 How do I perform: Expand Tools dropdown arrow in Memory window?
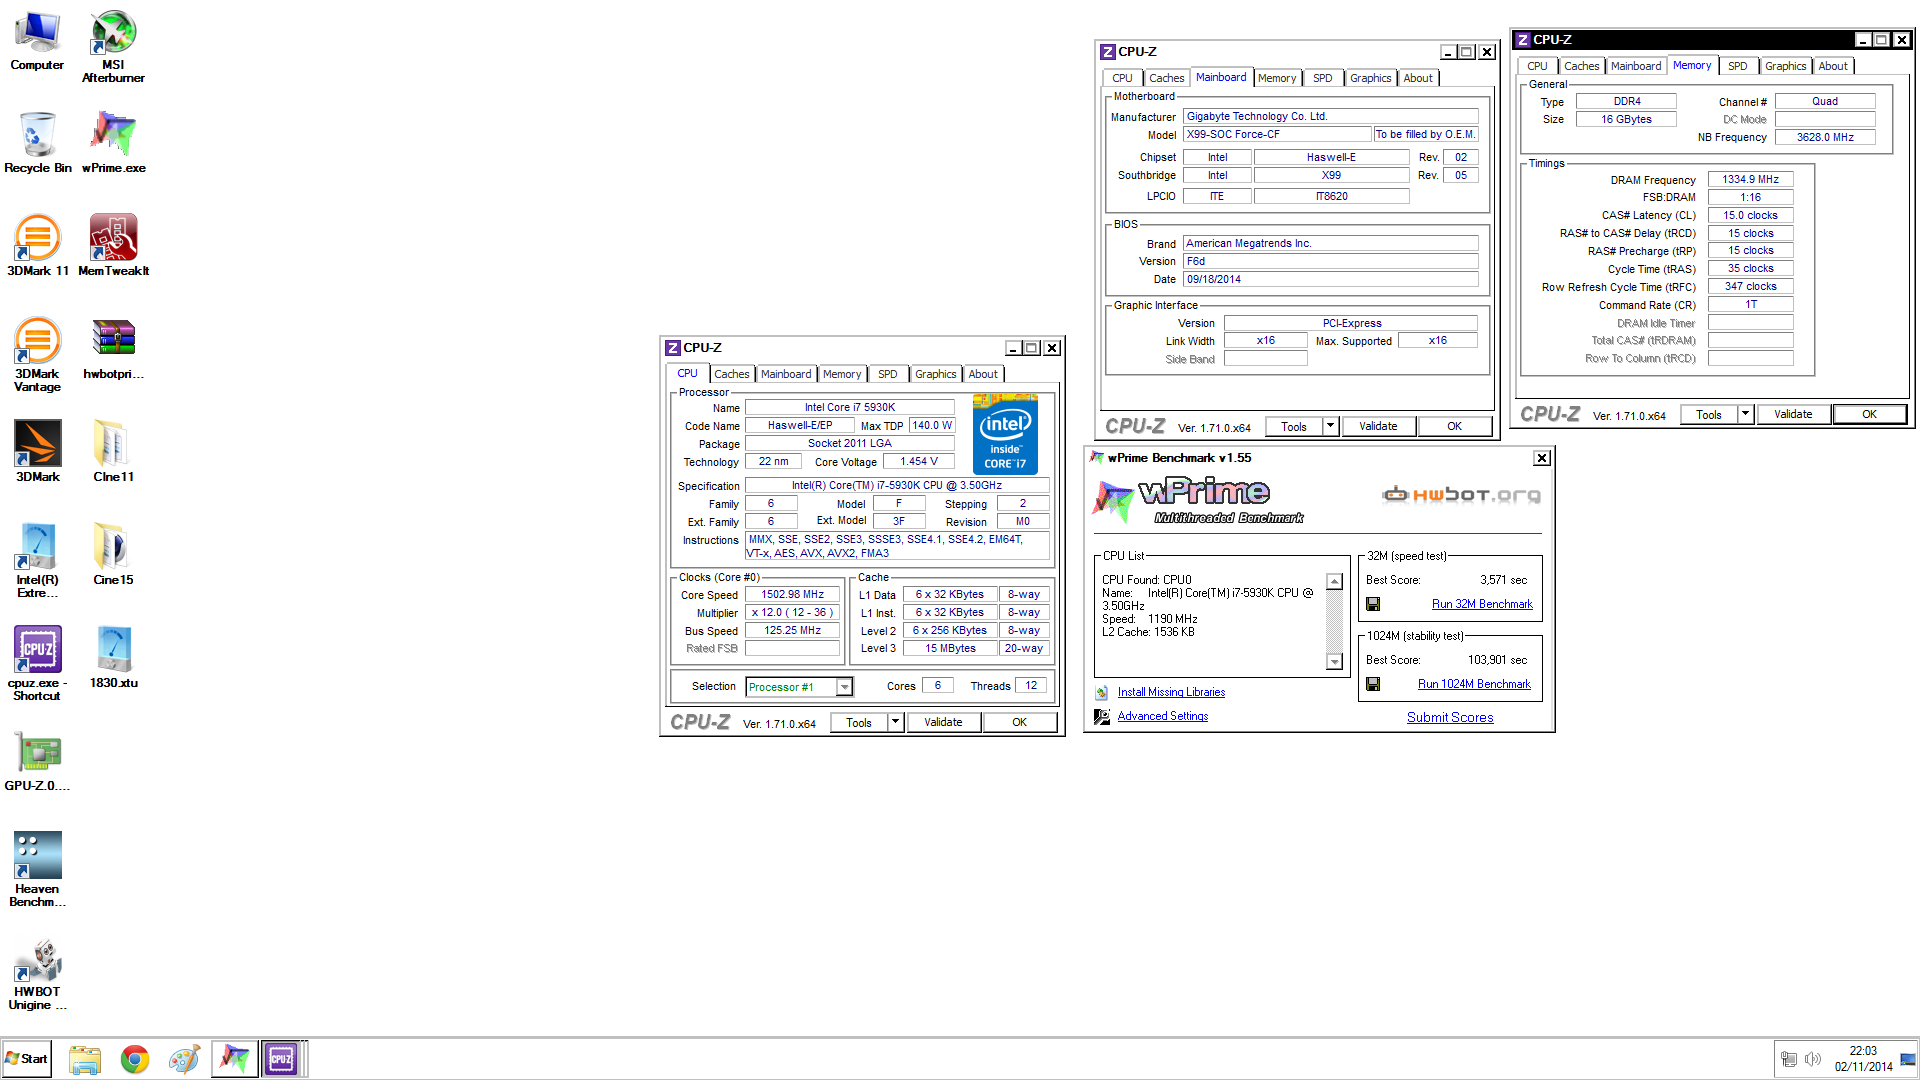pyautogui.click(x=1746, y=414)
